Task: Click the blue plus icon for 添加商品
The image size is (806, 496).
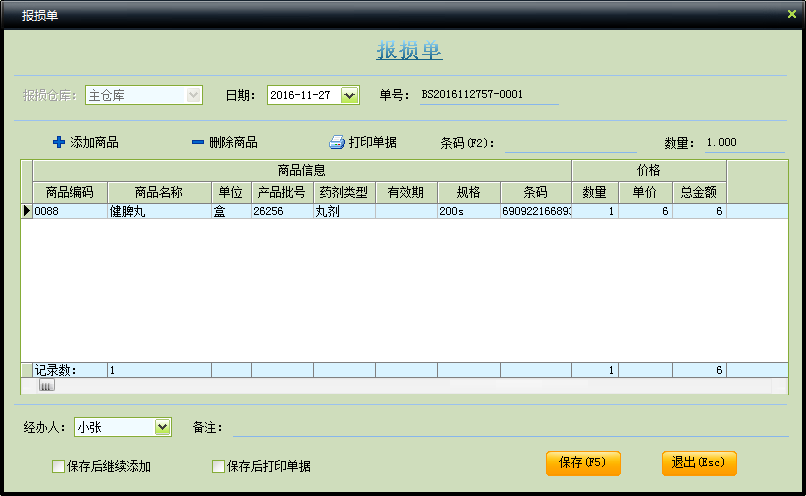Action: tap(59, 142)
